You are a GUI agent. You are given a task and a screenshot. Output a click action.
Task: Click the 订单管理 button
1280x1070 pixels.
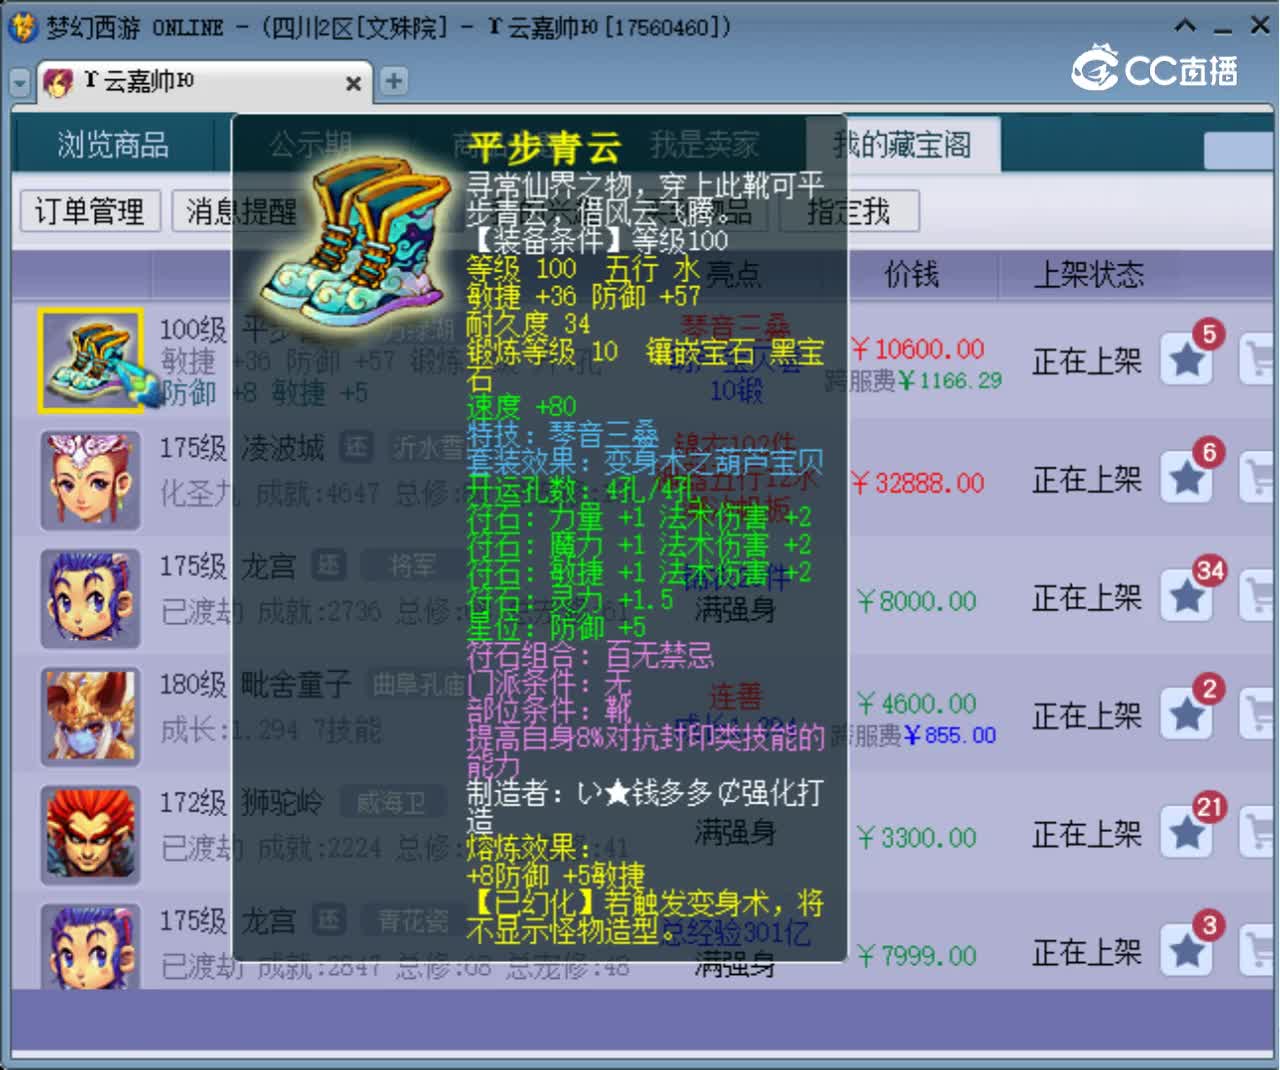pos(89,211)
